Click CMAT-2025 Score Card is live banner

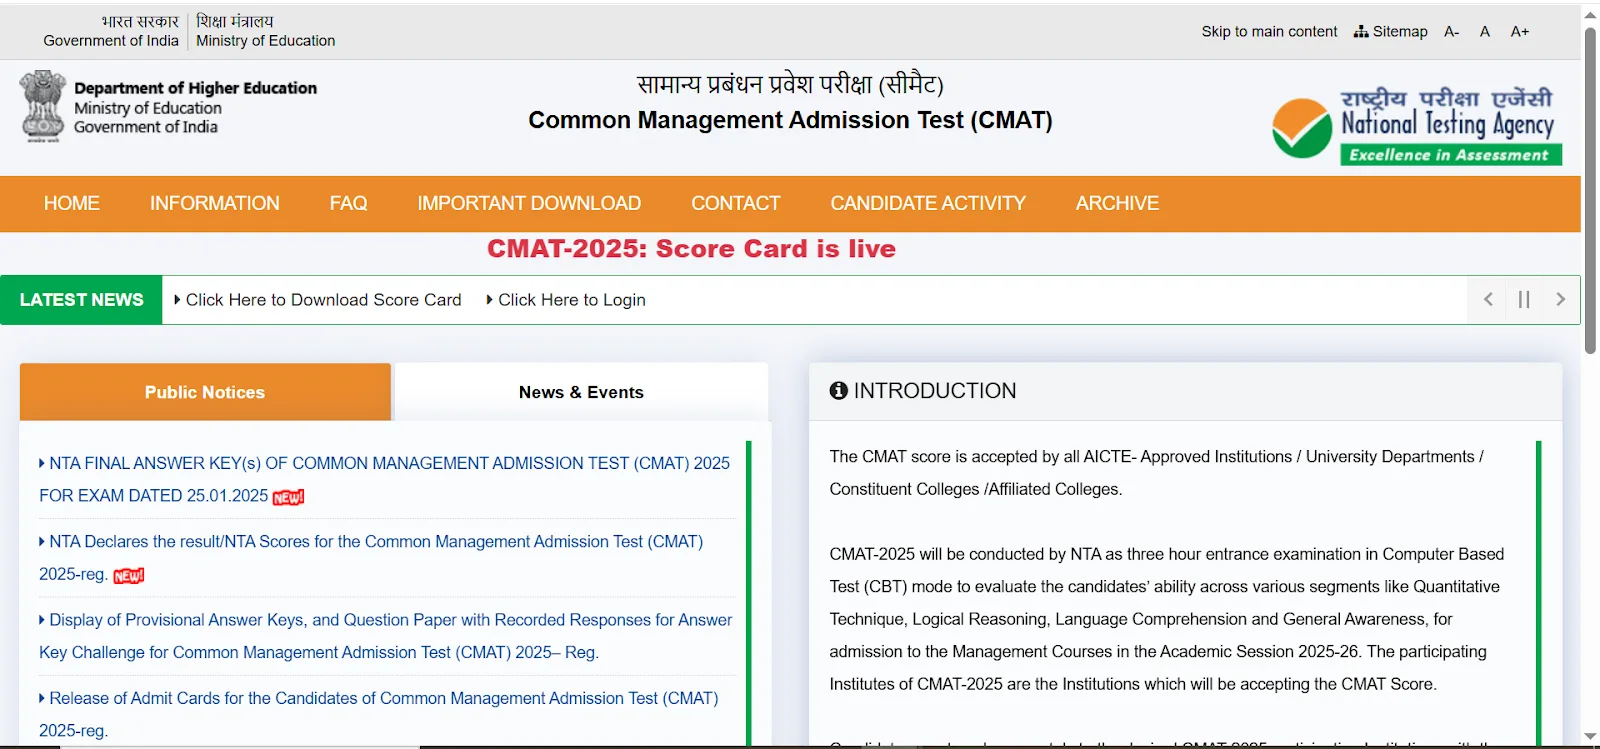click(x=691, y=249)
